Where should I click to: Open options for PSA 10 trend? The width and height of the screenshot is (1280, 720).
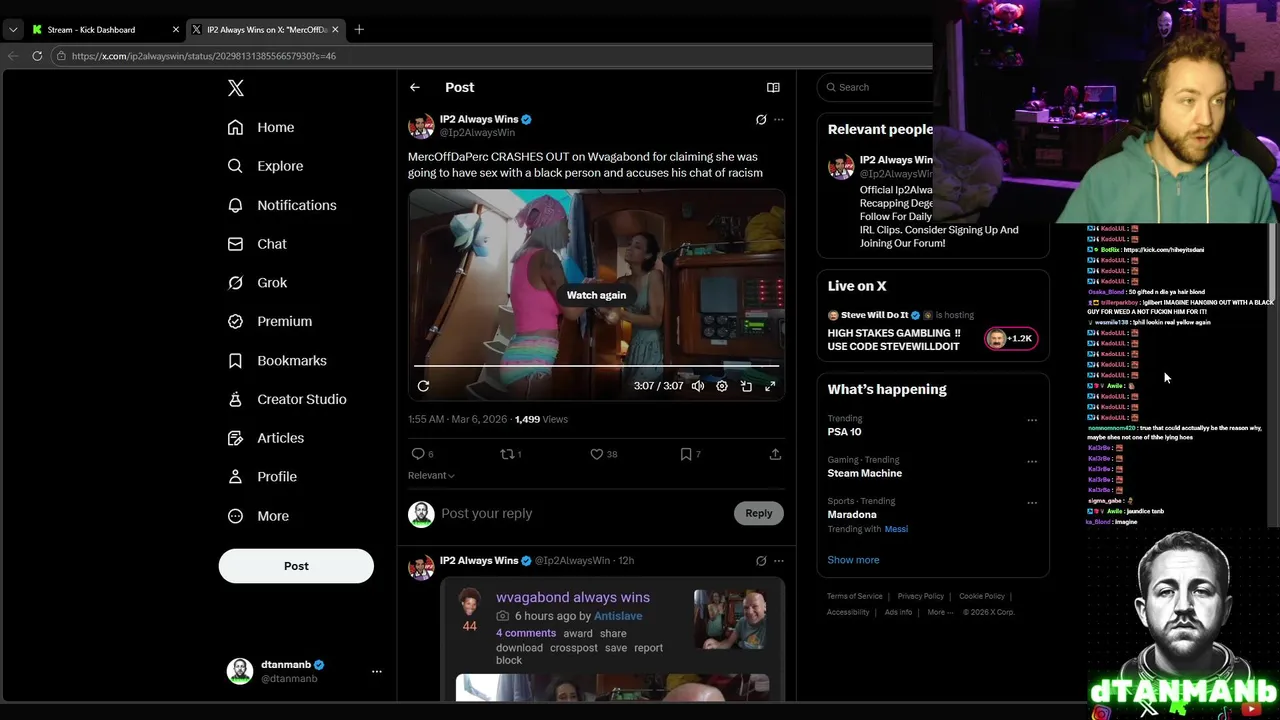[1032, 420]
